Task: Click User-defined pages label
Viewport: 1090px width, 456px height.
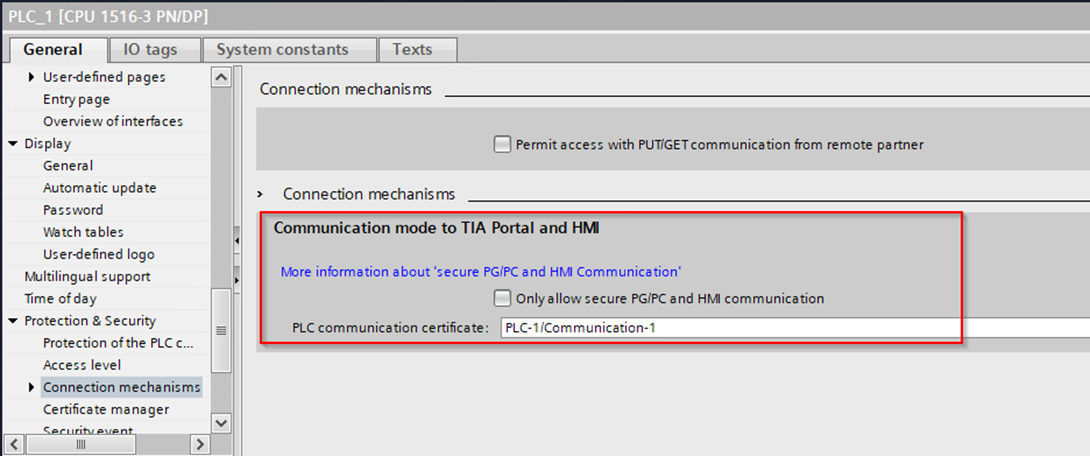Action: tap(104, 77)
